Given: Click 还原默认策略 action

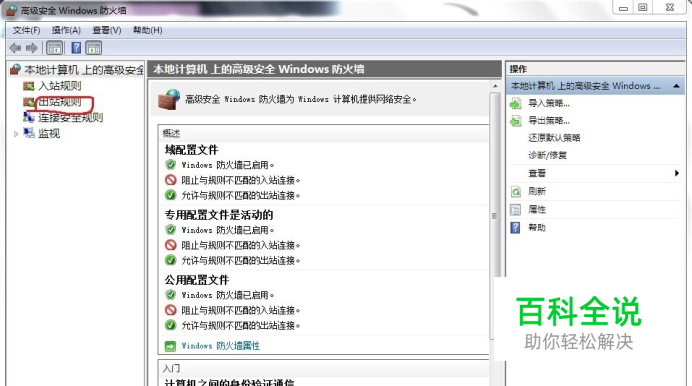Looking at the screenshot, I should pos(554,138).
